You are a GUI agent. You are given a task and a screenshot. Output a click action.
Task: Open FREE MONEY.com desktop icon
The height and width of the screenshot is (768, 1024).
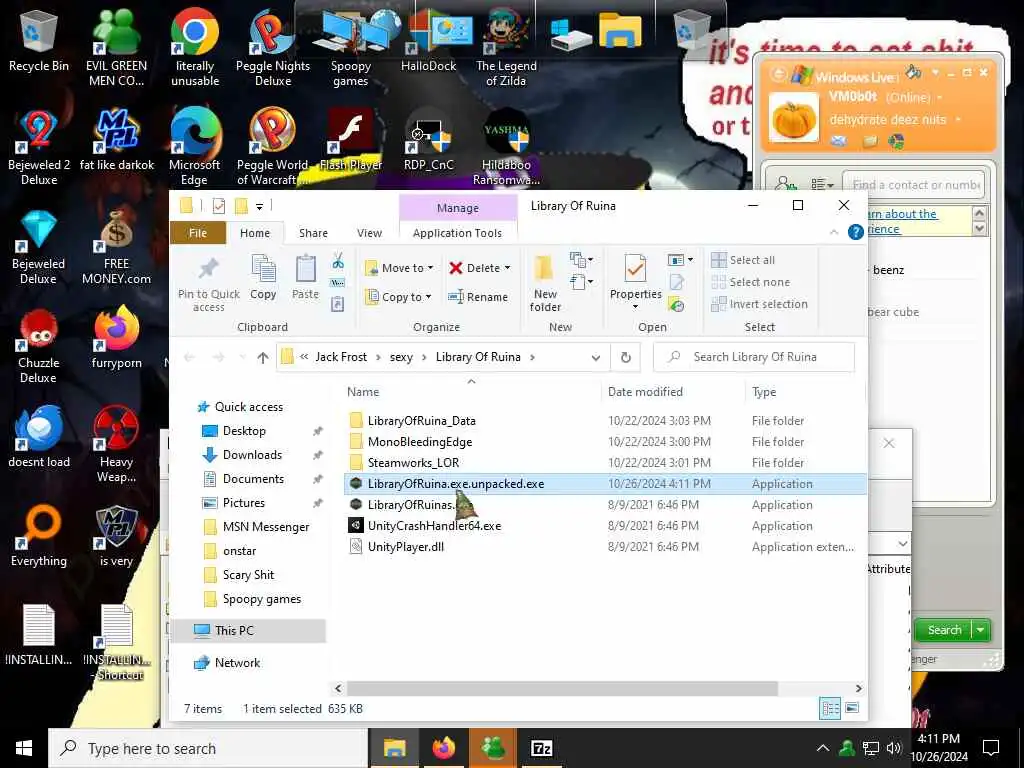click(116, 247)
